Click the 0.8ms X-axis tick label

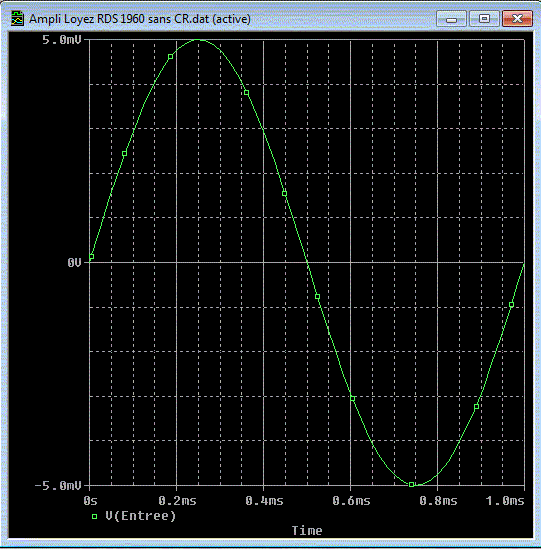point(438,501)
